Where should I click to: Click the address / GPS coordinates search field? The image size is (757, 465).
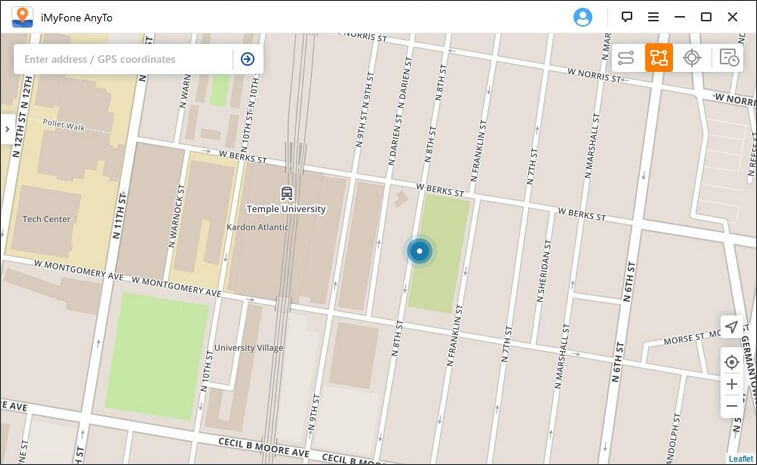click(x=123, y=59)
